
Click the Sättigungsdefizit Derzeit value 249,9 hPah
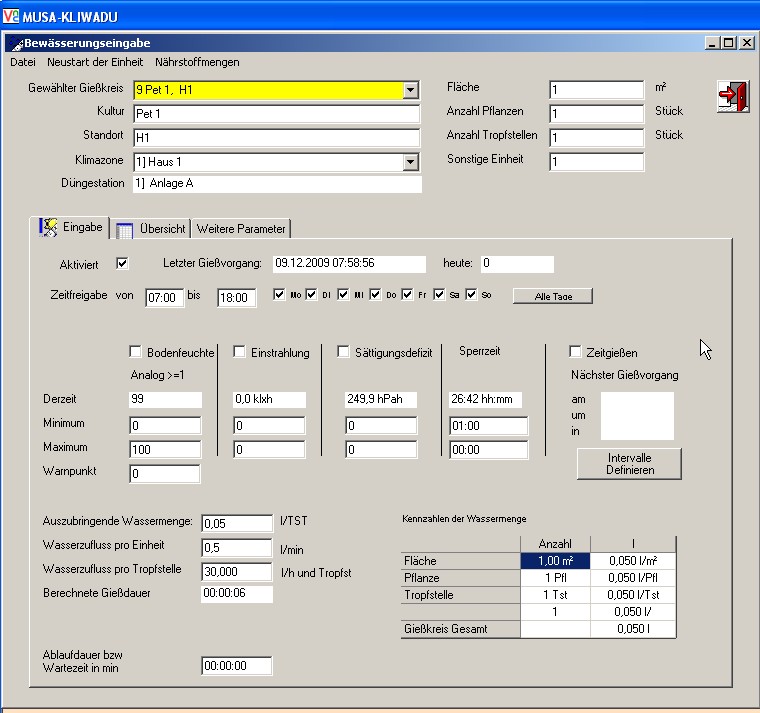380,399
